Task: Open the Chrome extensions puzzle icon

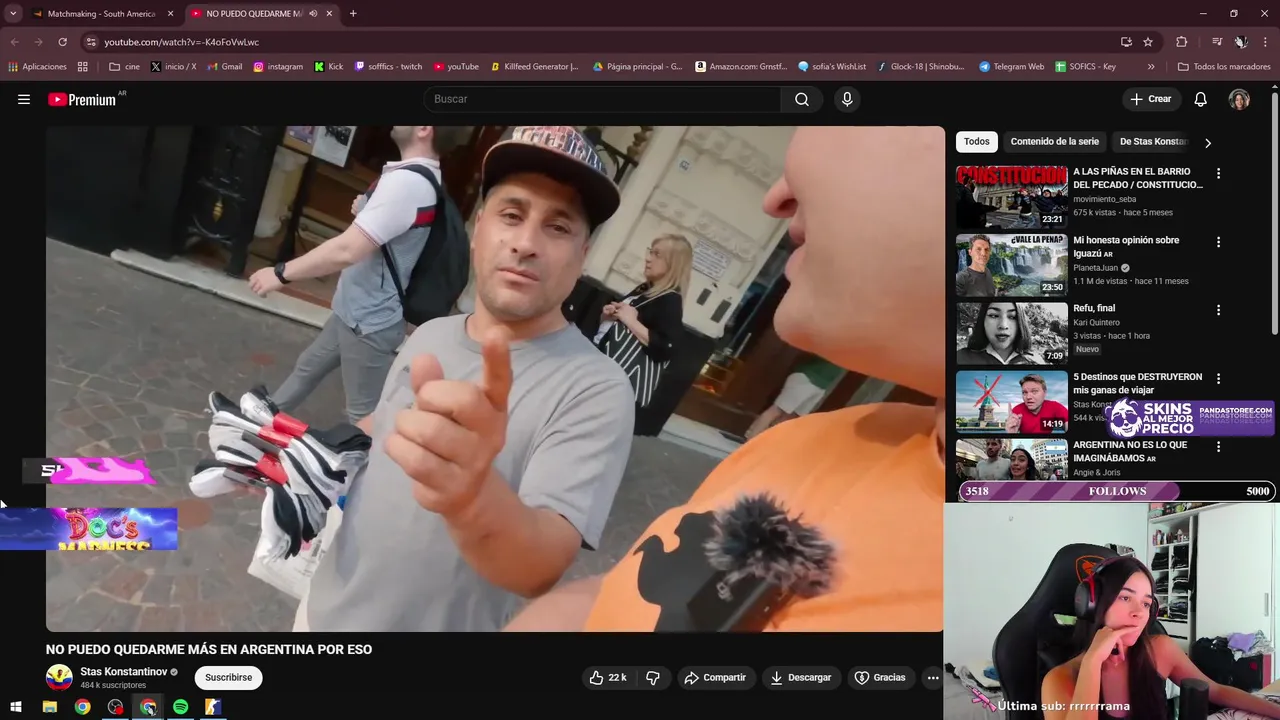Action: pyautogui.click(x=1182, y=42)
